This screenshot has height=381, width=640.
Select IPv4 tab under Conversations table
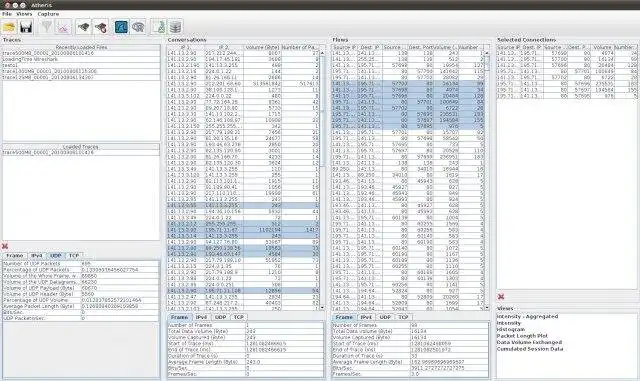click(202, 317)
